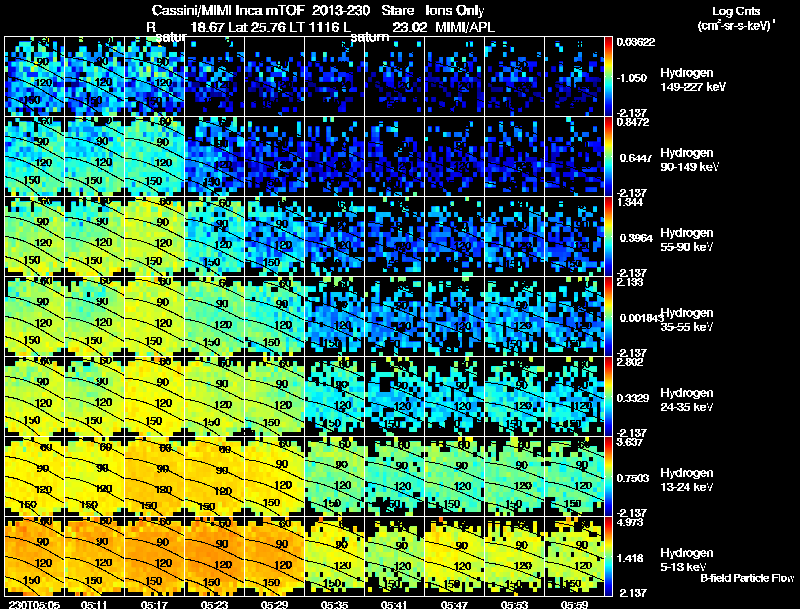The image size is (800, 609).
Task: Open the 55-90 keV panel at 05:41
Action: point(395,236)
